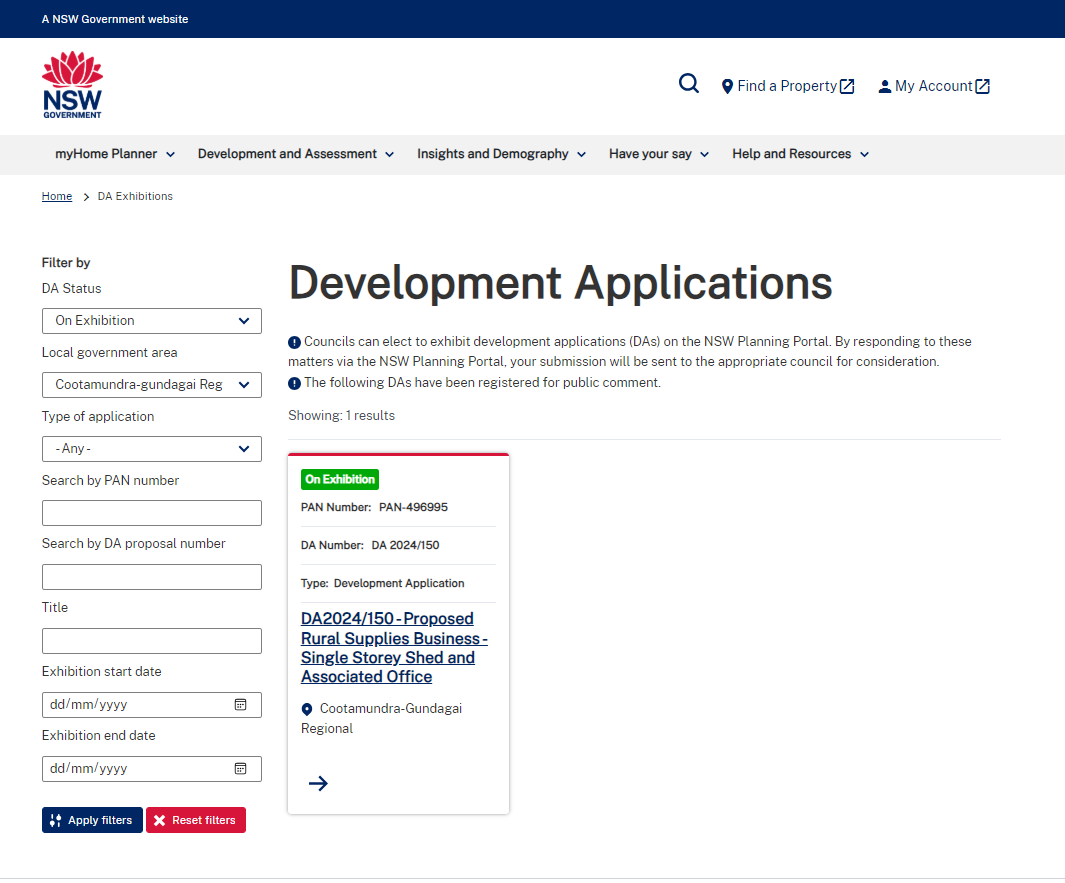The width and height of the screenshot is (1065, 883).
Task: Expand Insights and Demography menu
Action: pyautogui.click(x=501, y=154)
